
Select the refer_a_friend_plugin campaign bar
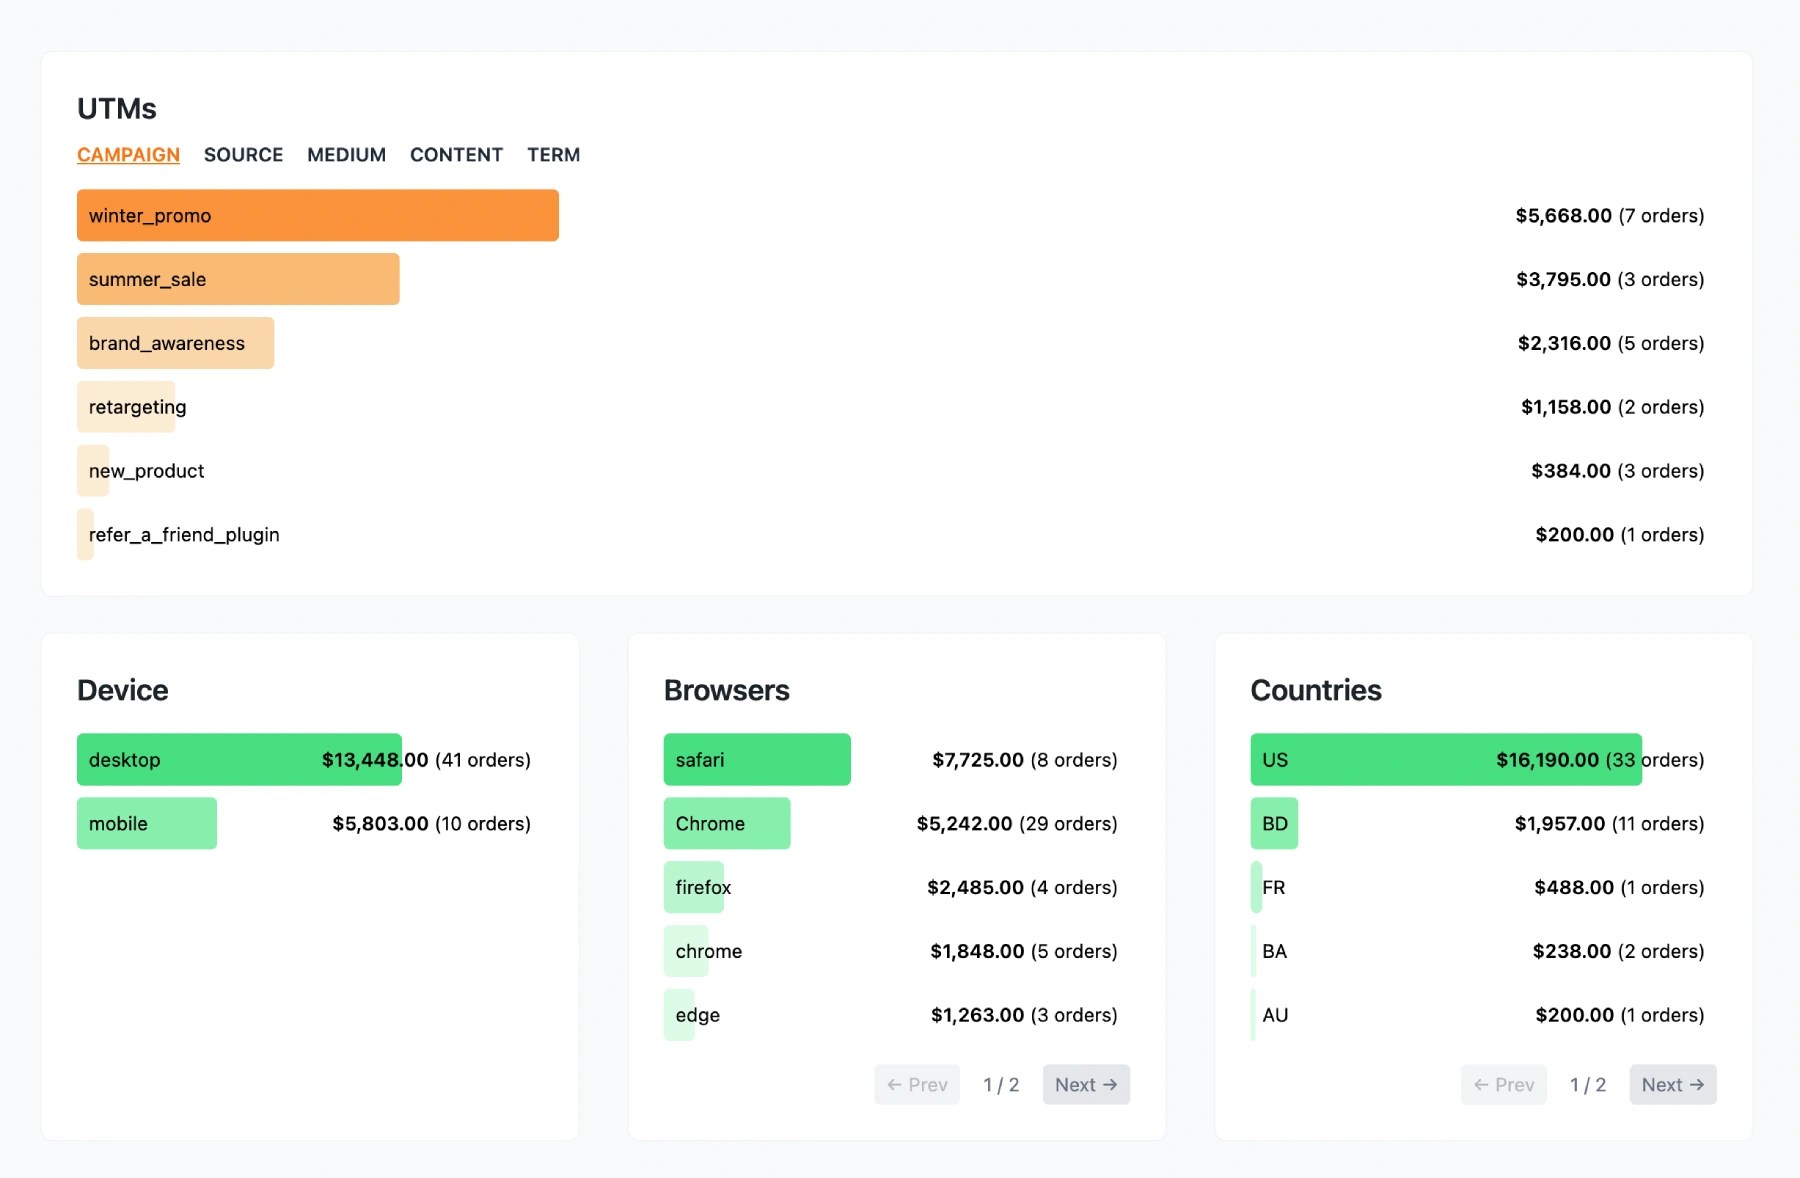[x=84, y=534]
